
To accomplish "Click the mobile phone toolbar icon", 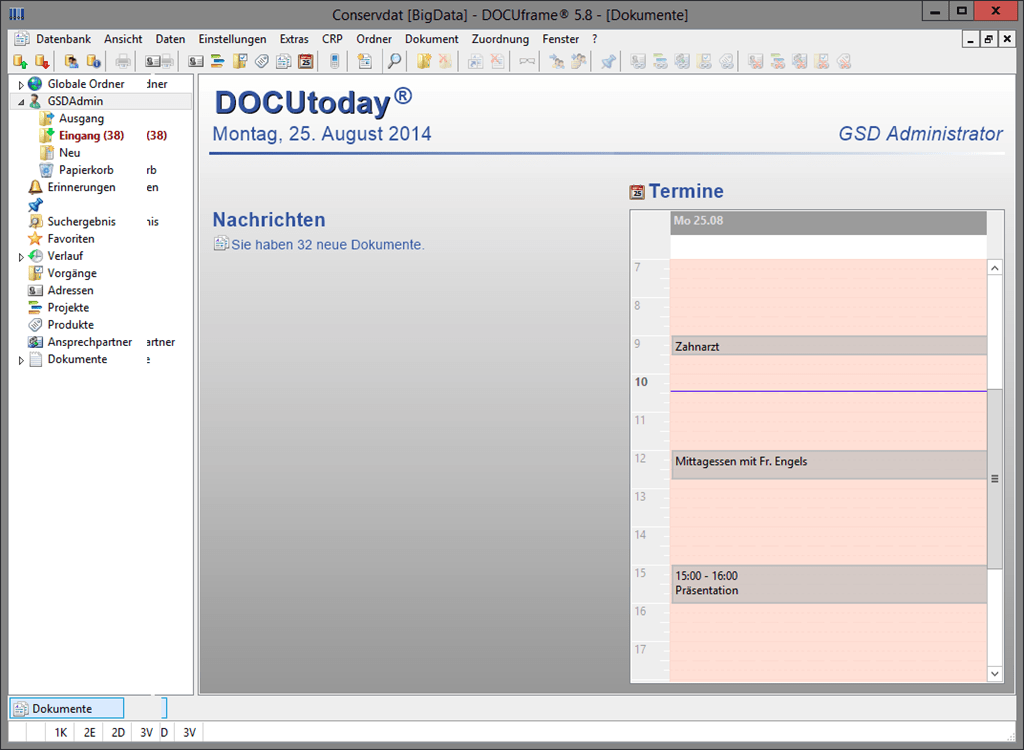I will [x=334, y=62].
